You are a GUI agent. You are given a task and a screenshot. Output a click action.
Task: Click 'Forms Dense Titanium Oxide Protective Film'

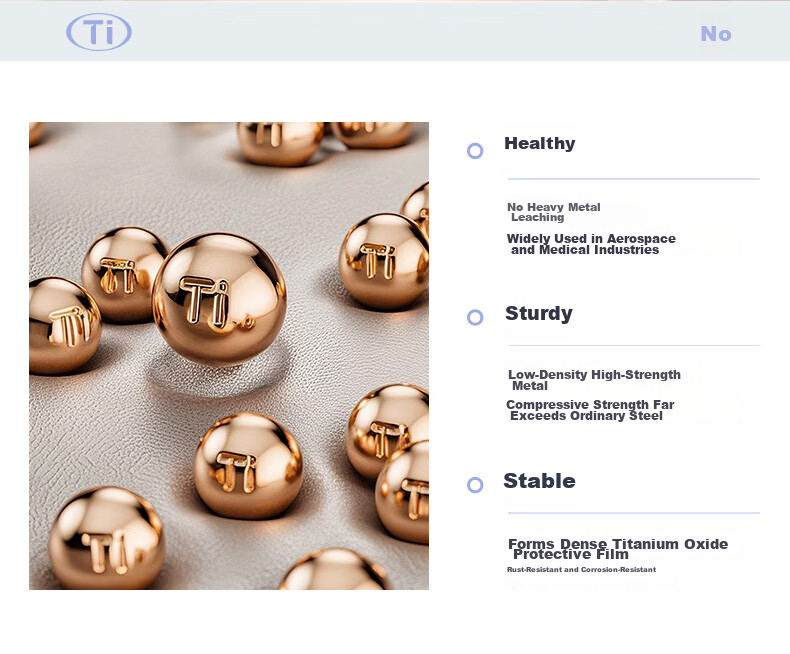(618, 549)
